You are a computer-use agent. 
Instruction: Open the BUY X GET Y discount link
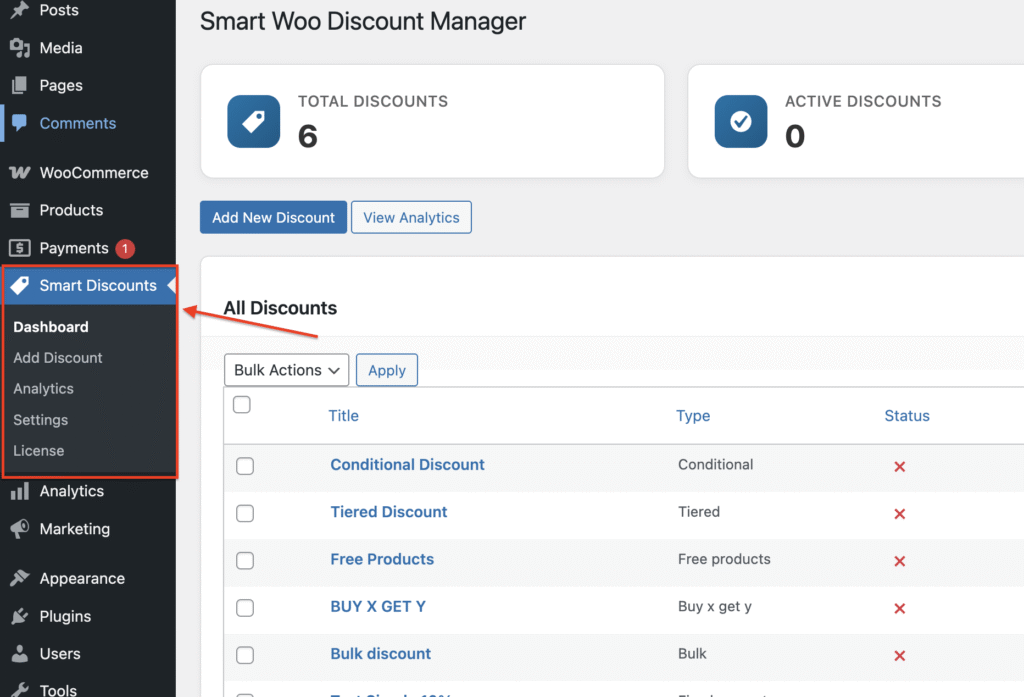tap(378, 606)
